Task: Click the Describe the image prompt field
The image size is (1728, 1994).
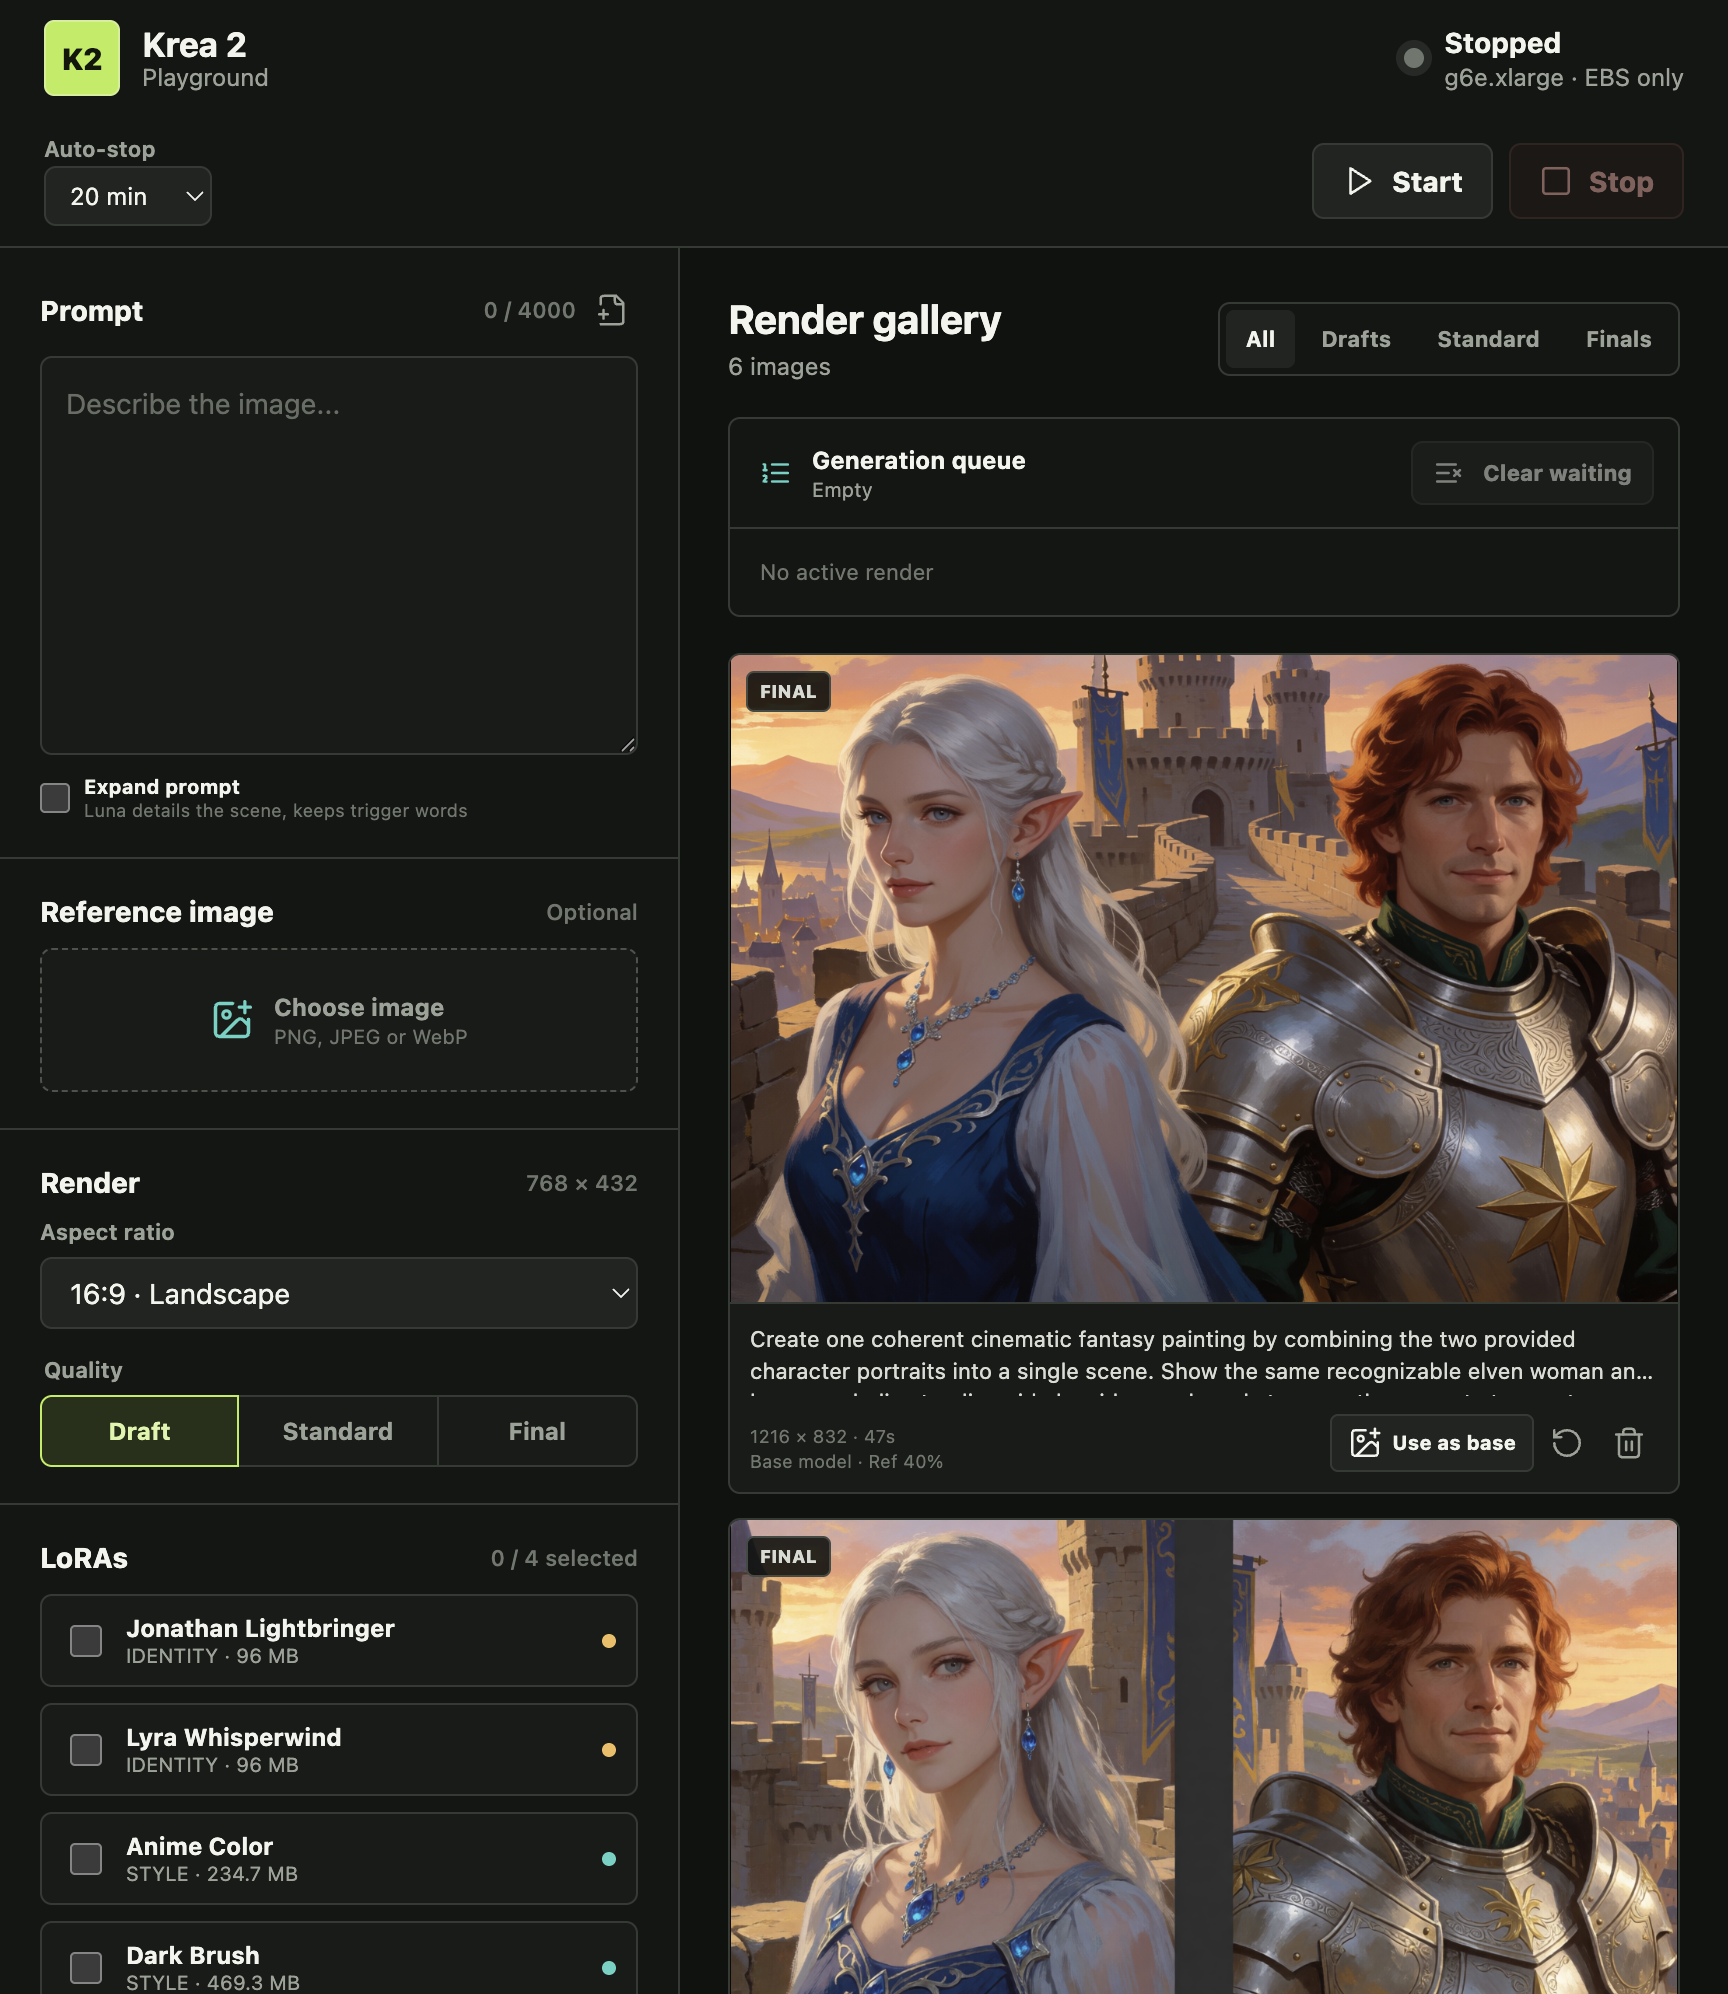Action: coord(339,555)
